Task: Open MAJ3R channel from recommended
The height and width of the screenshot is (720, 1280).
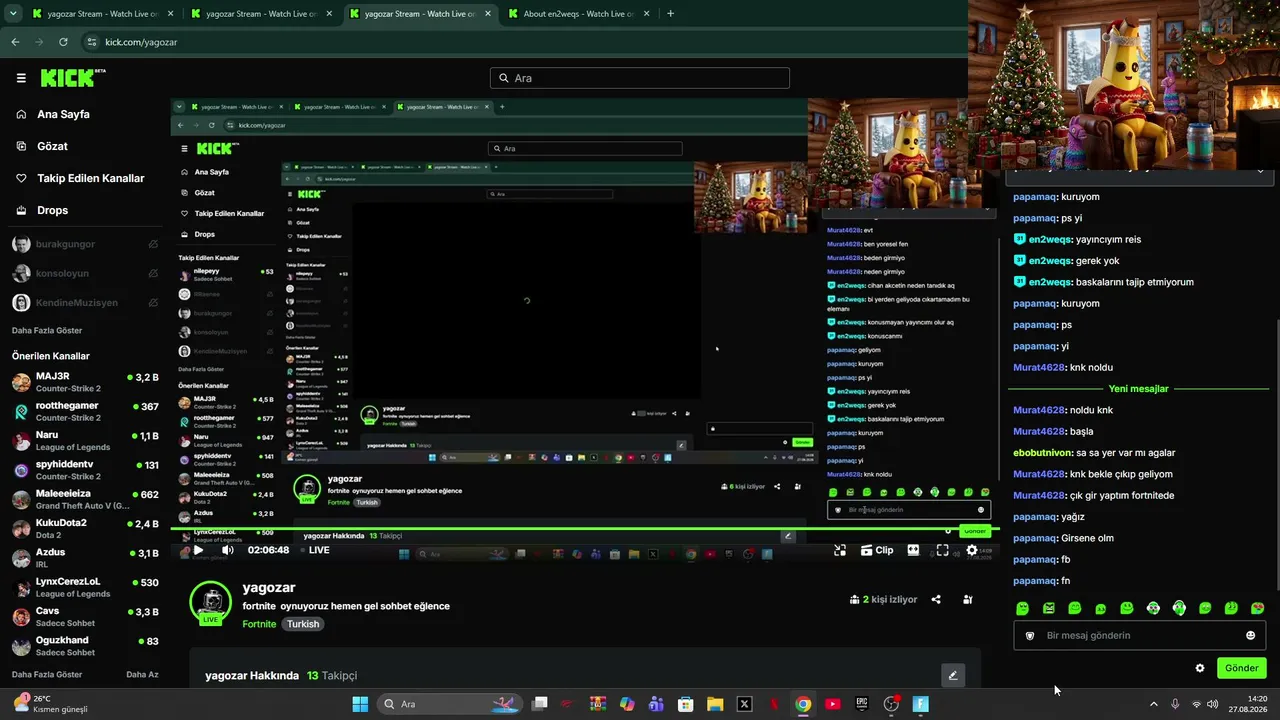Action: [85, 382]
